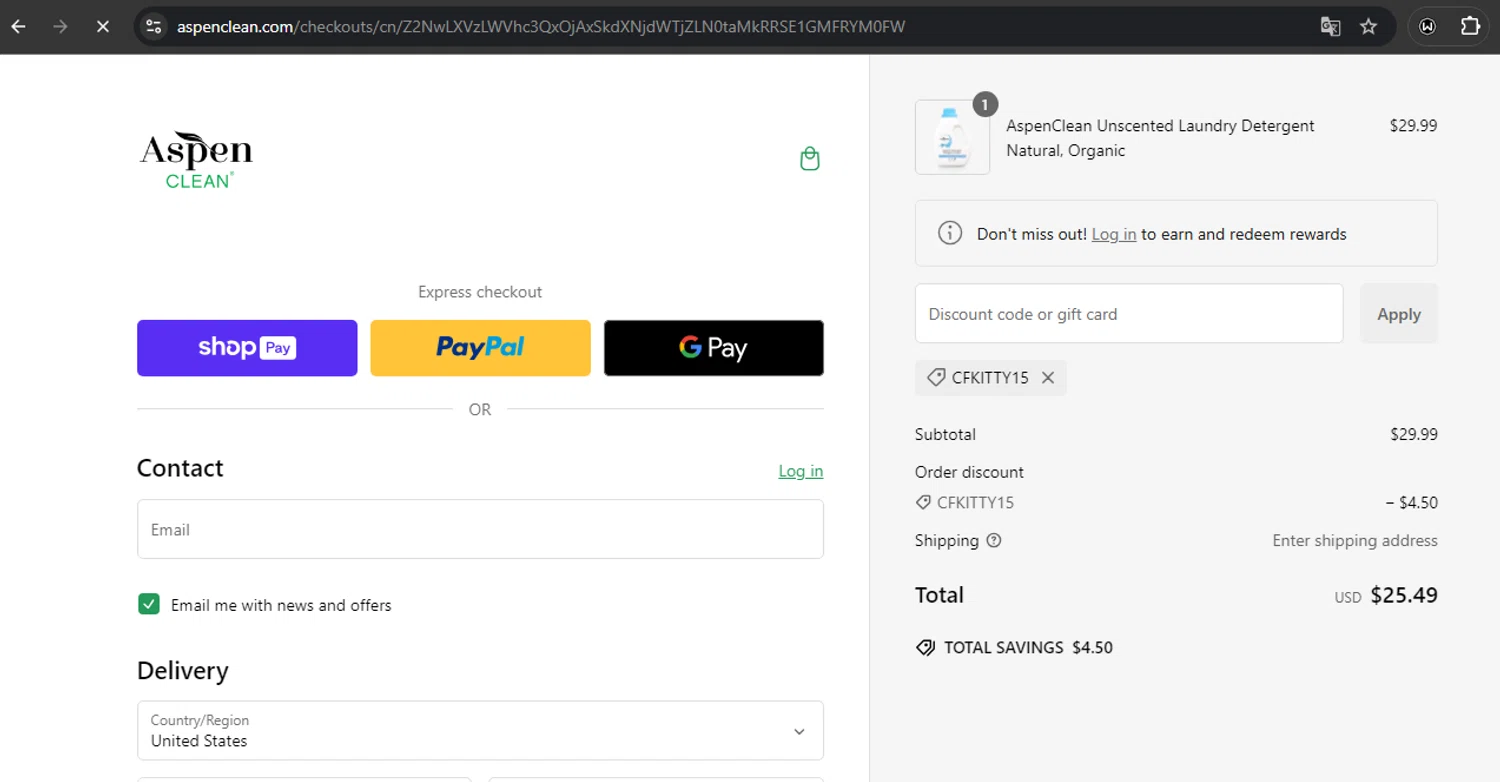Click the browser forward arrow
The height and width of the screenshot is (782, 1500).
point(60,27)
